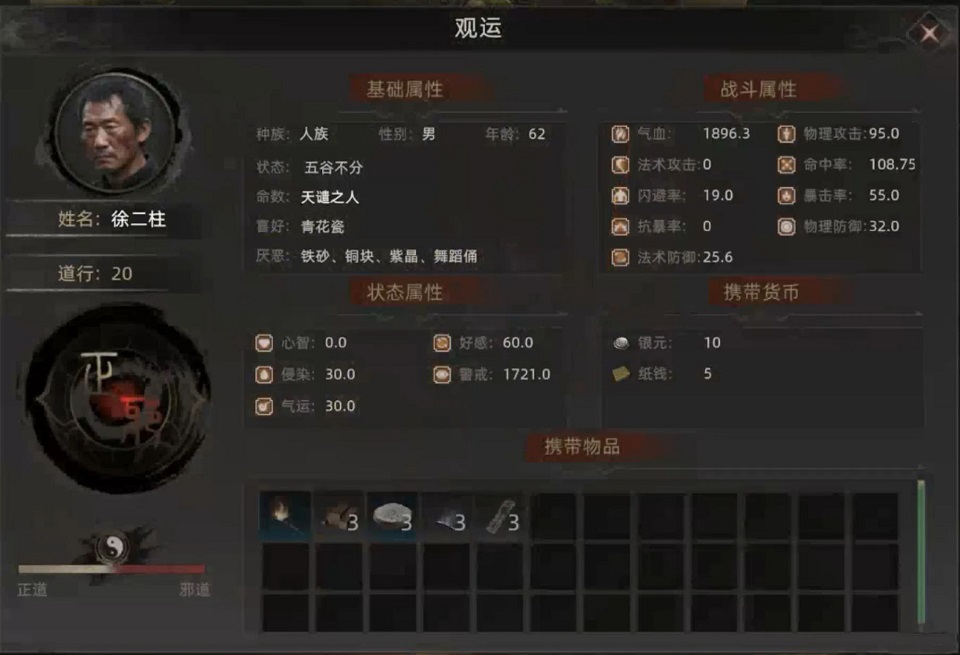Click the 正邪 alignment emblem
Screen dimensions: 960x655
point(118,400)
